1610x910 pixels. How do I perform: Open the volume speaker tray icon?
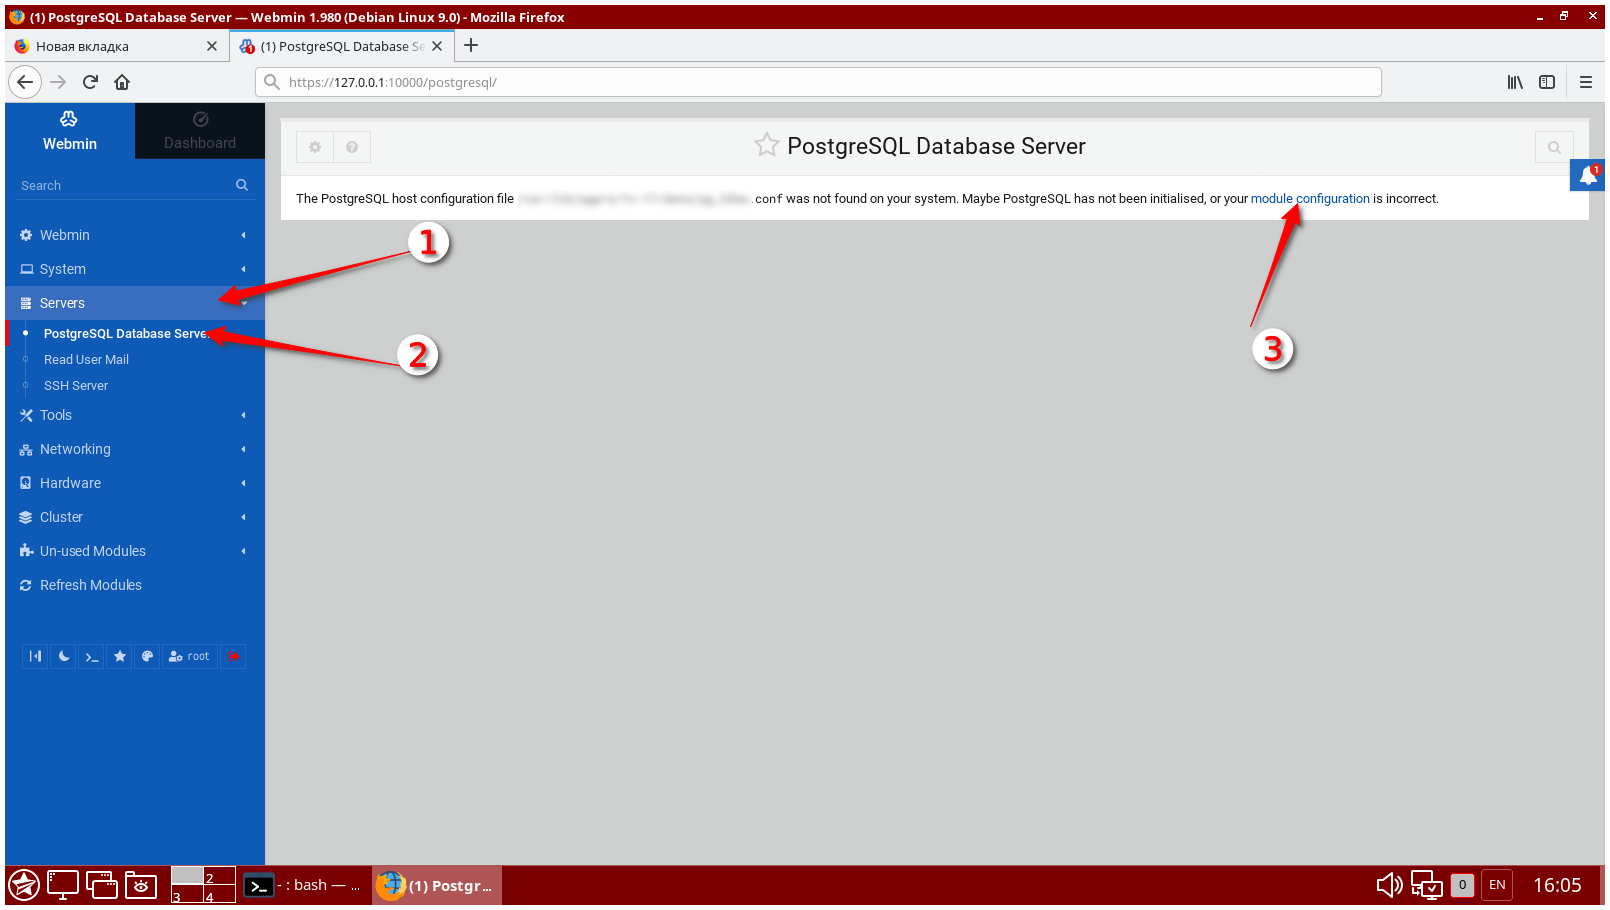[x=1389, y=885]
